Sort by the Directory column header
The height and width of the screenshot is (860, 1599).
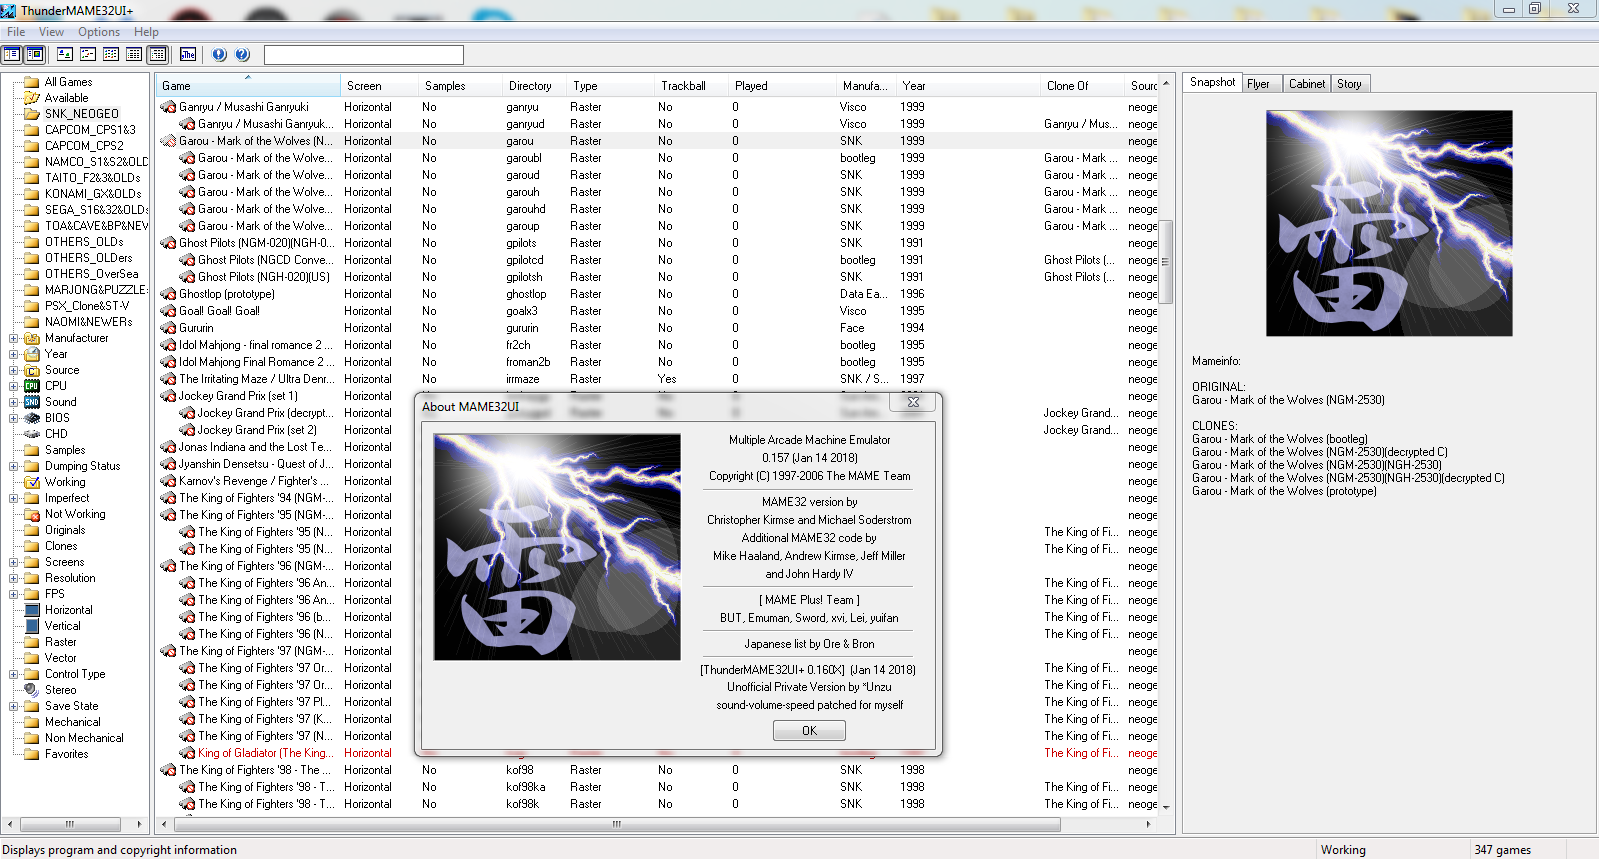coord(534,86)
